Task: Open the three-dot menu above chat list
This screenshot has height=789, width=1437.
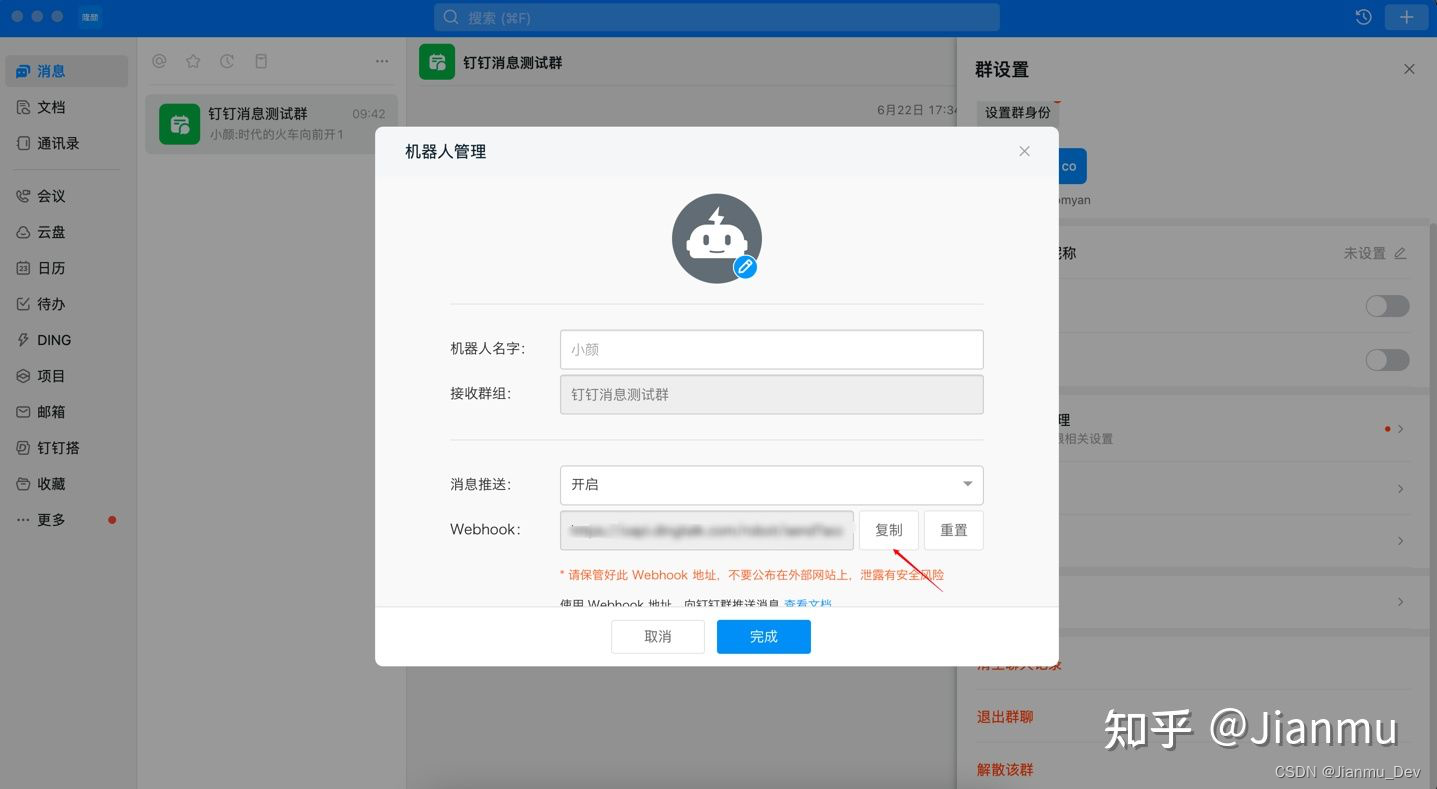Action: click(382, 61)
